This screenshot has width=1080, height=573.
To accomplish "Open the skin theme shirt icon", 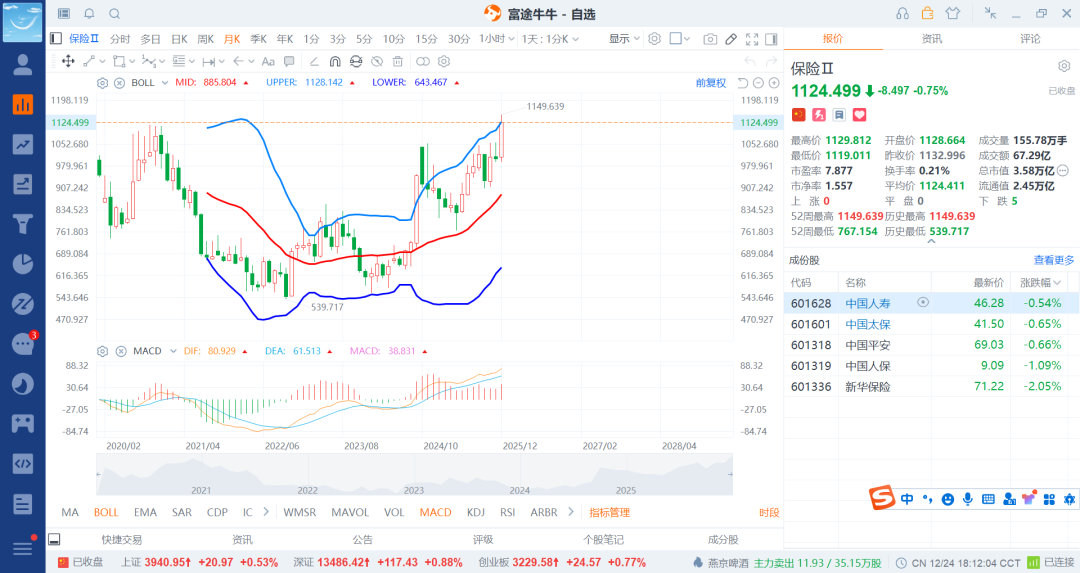I will pos(952,14).
